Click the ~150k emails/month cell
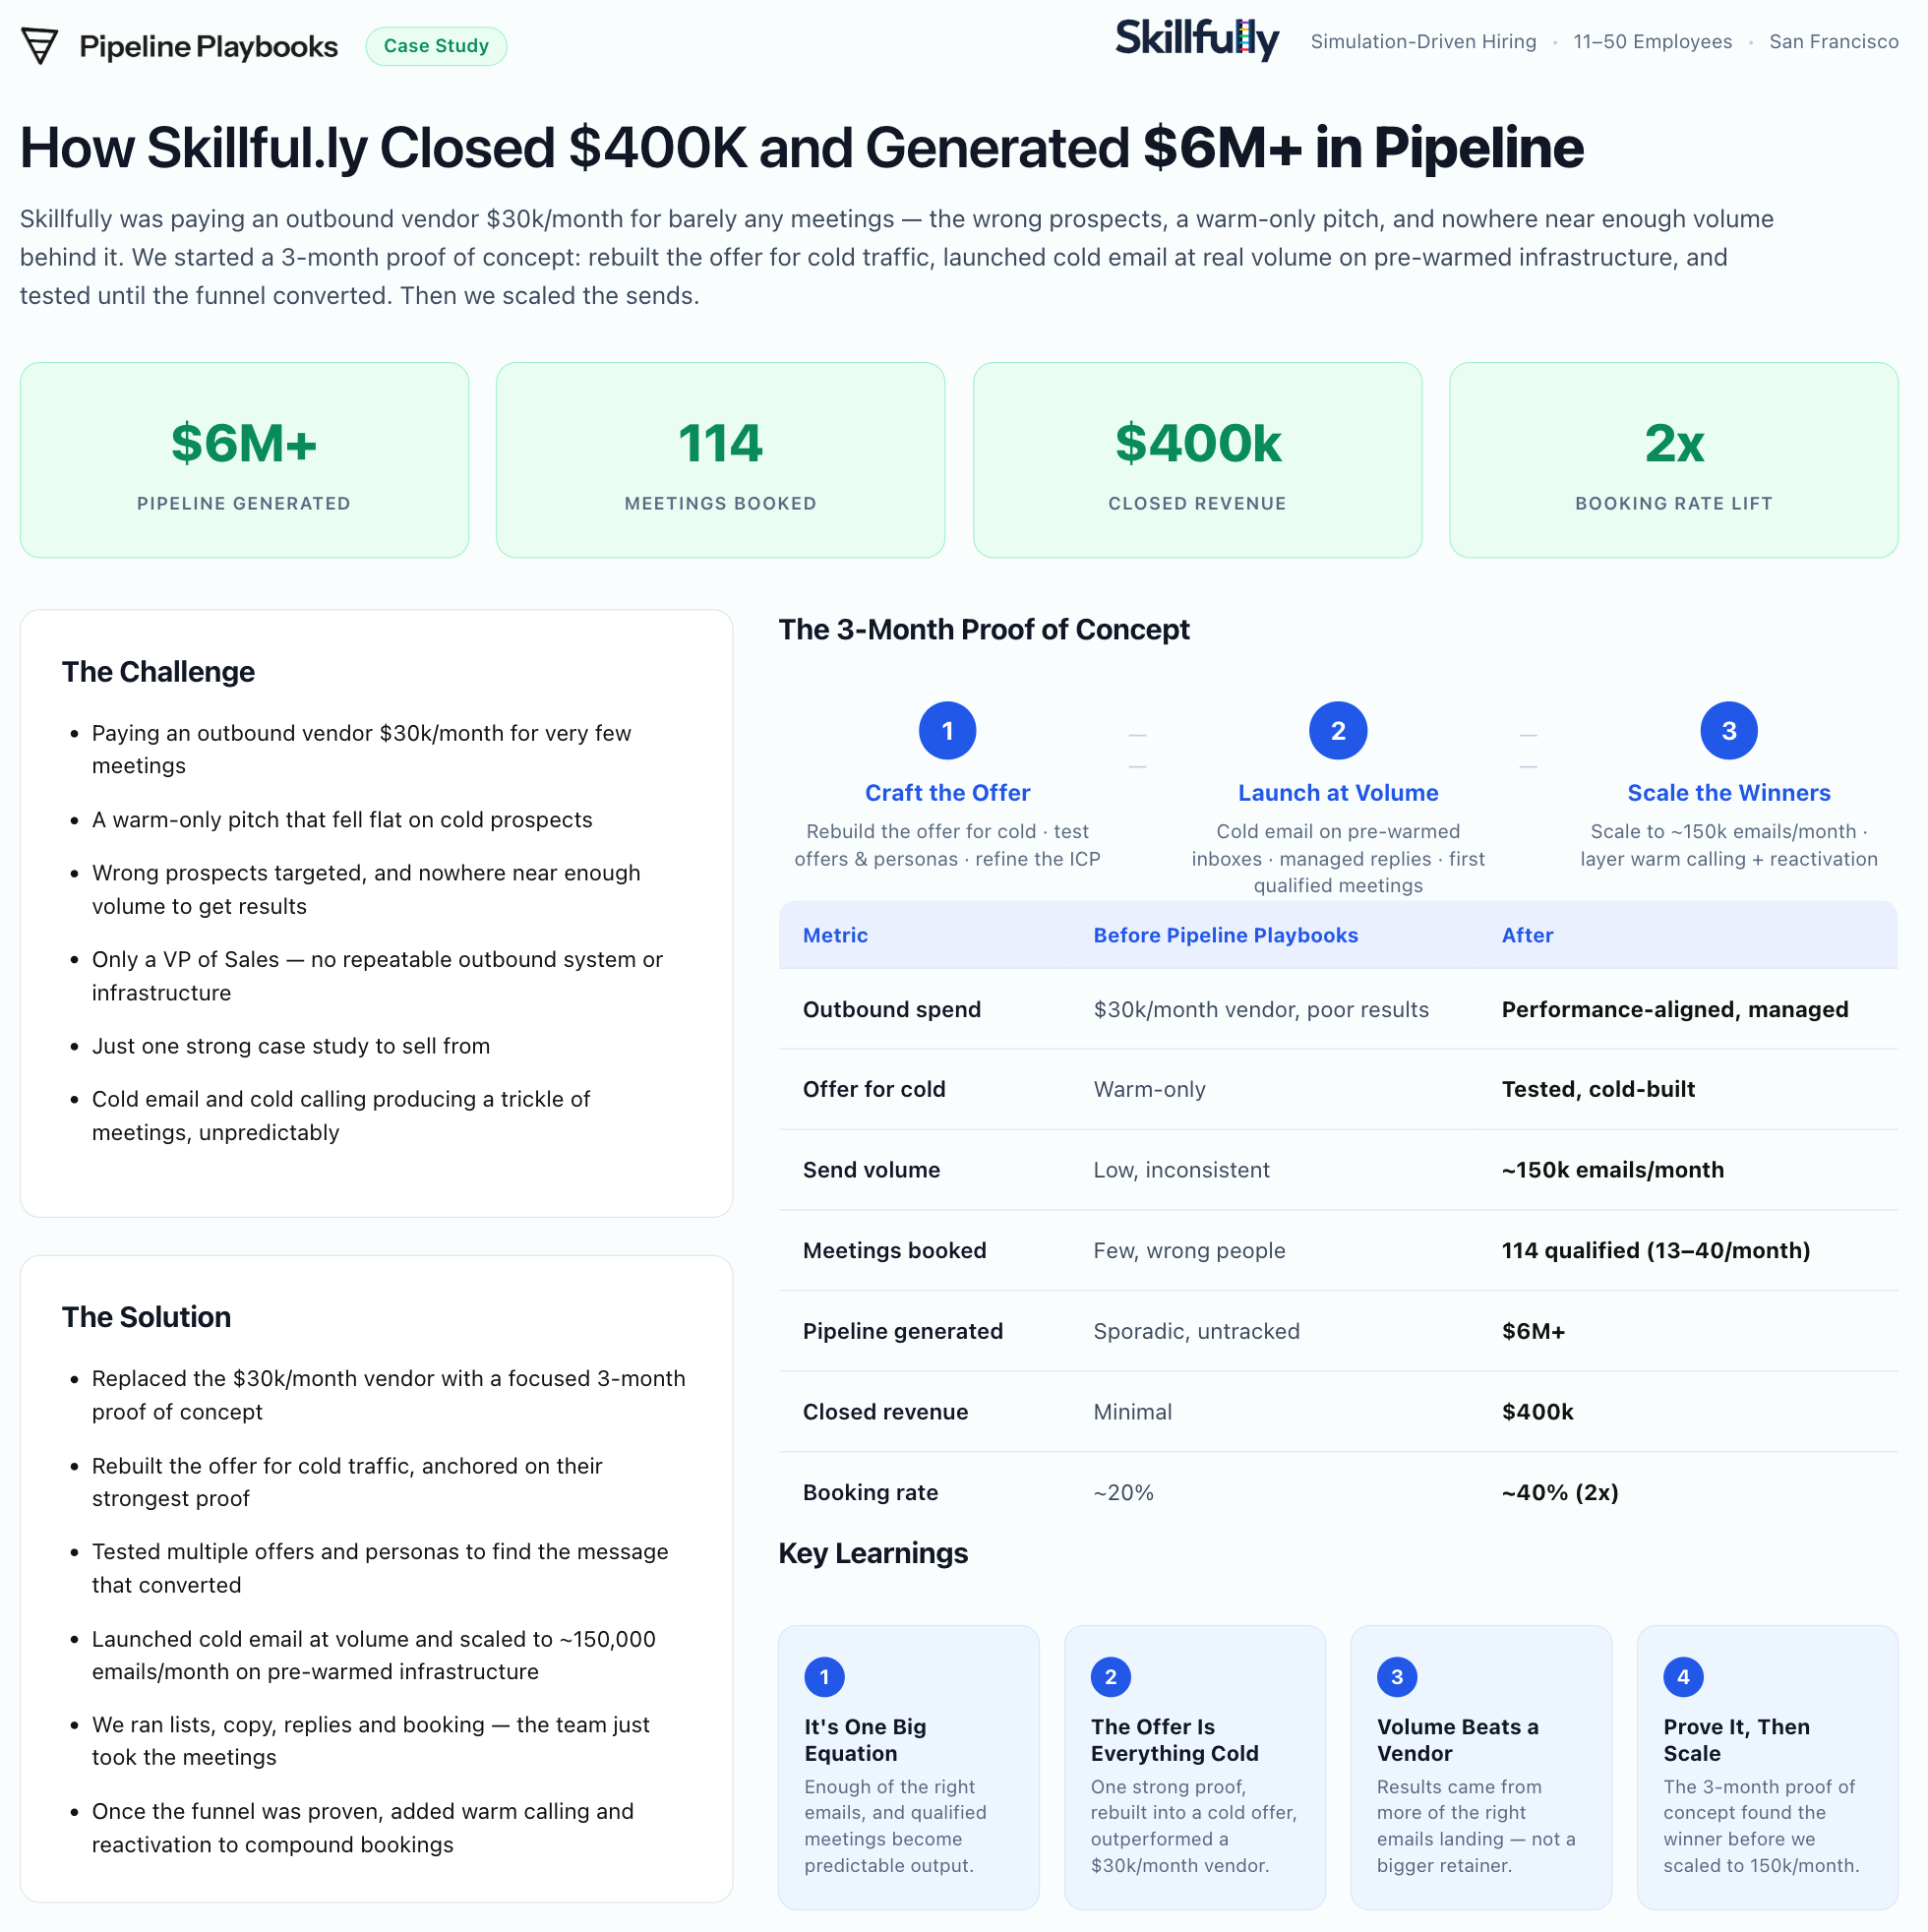This screenshot has height=1932, width=1928. tap(1612, 1170)
